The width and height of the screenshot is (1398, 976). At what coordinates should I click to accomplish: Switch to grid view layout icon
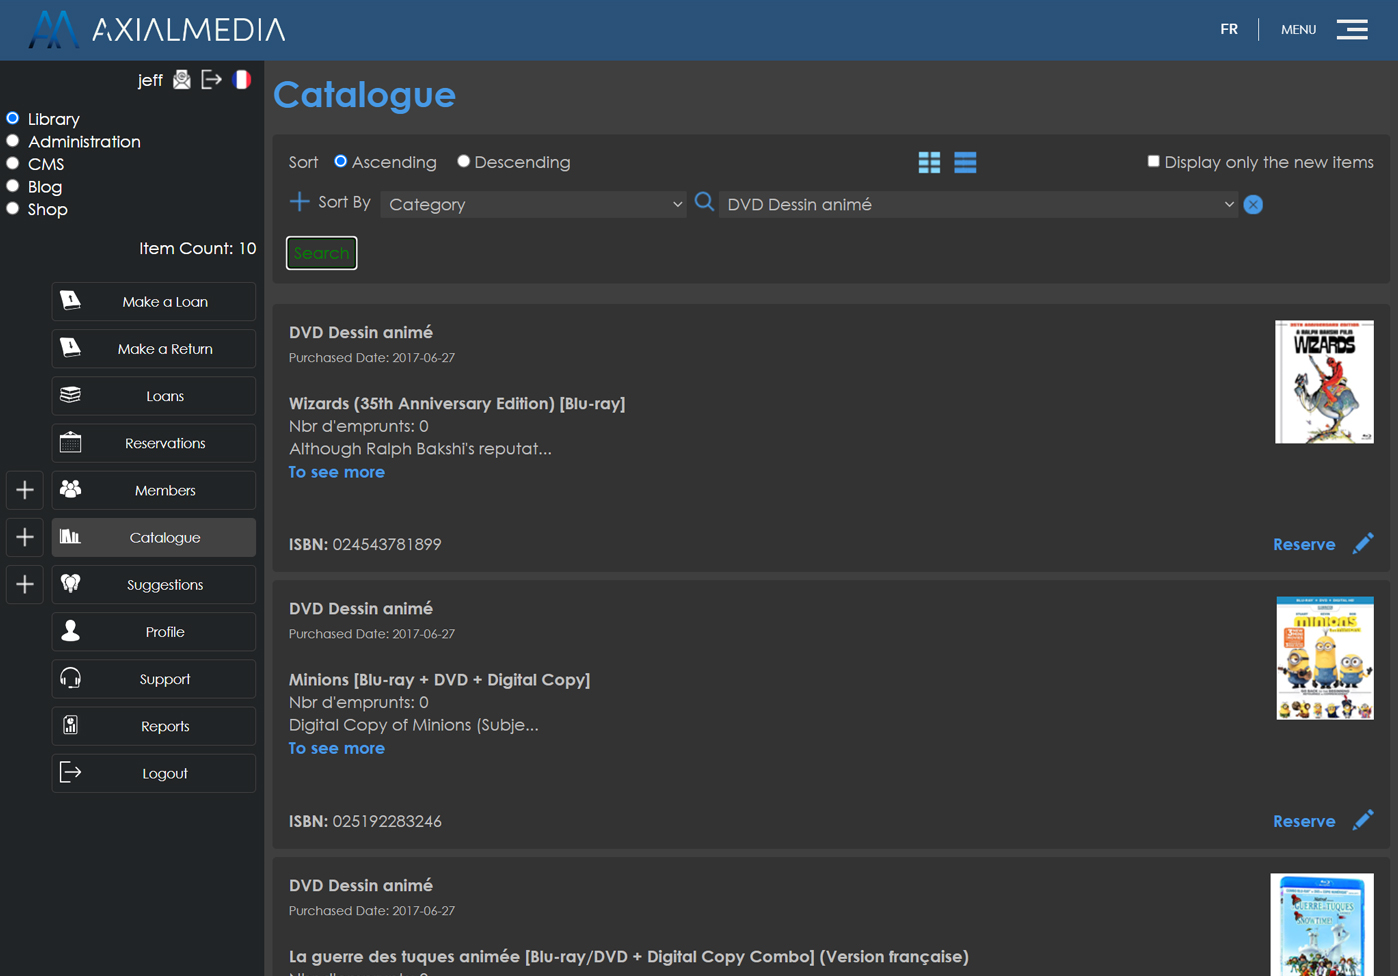929,163
